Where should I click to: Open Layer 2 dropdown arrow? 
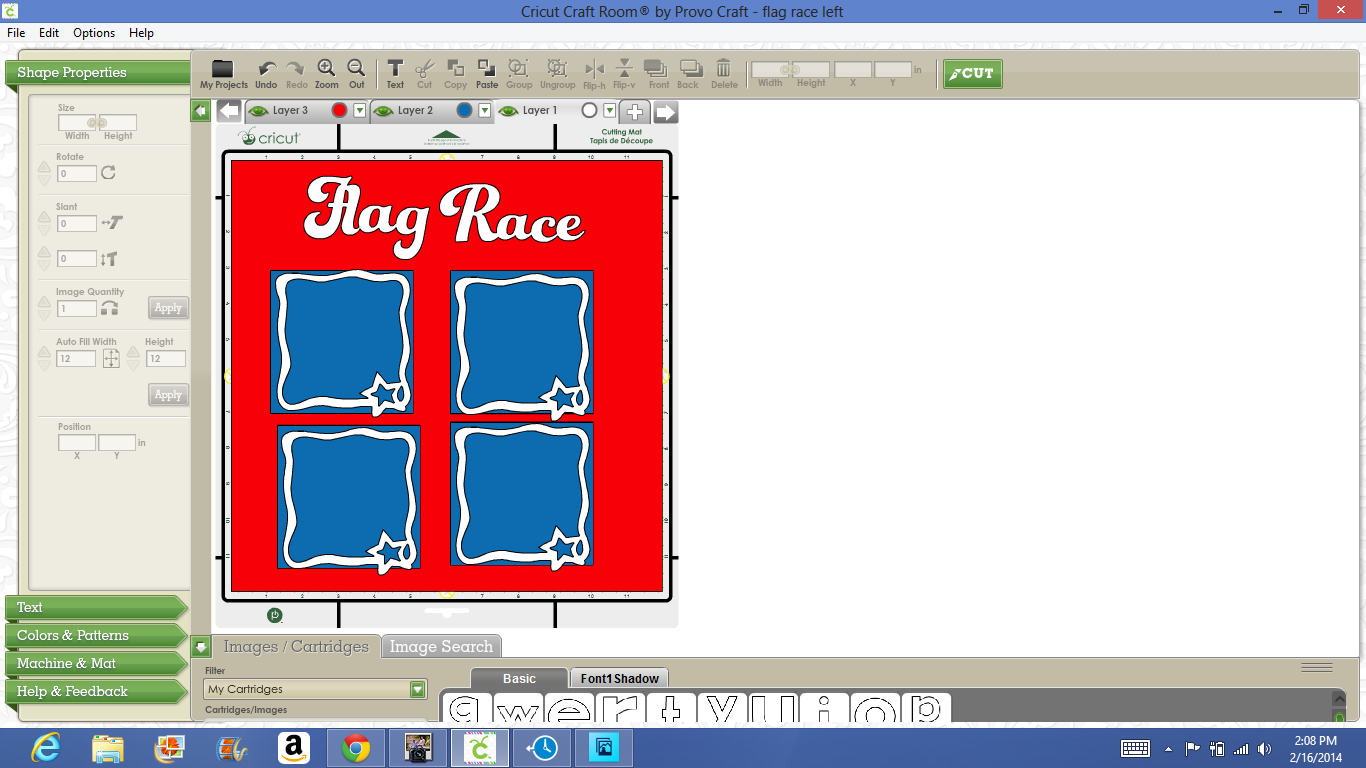485,111
